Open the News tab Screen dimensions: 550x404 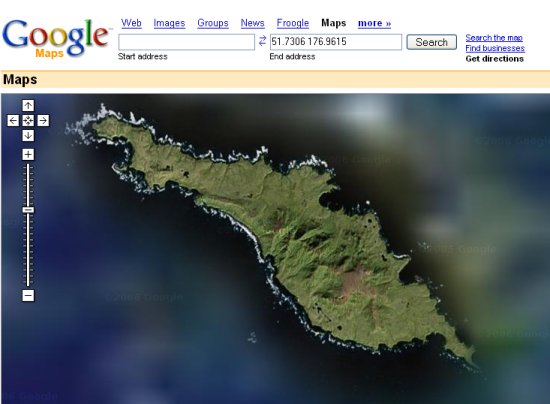click(252, 23)
